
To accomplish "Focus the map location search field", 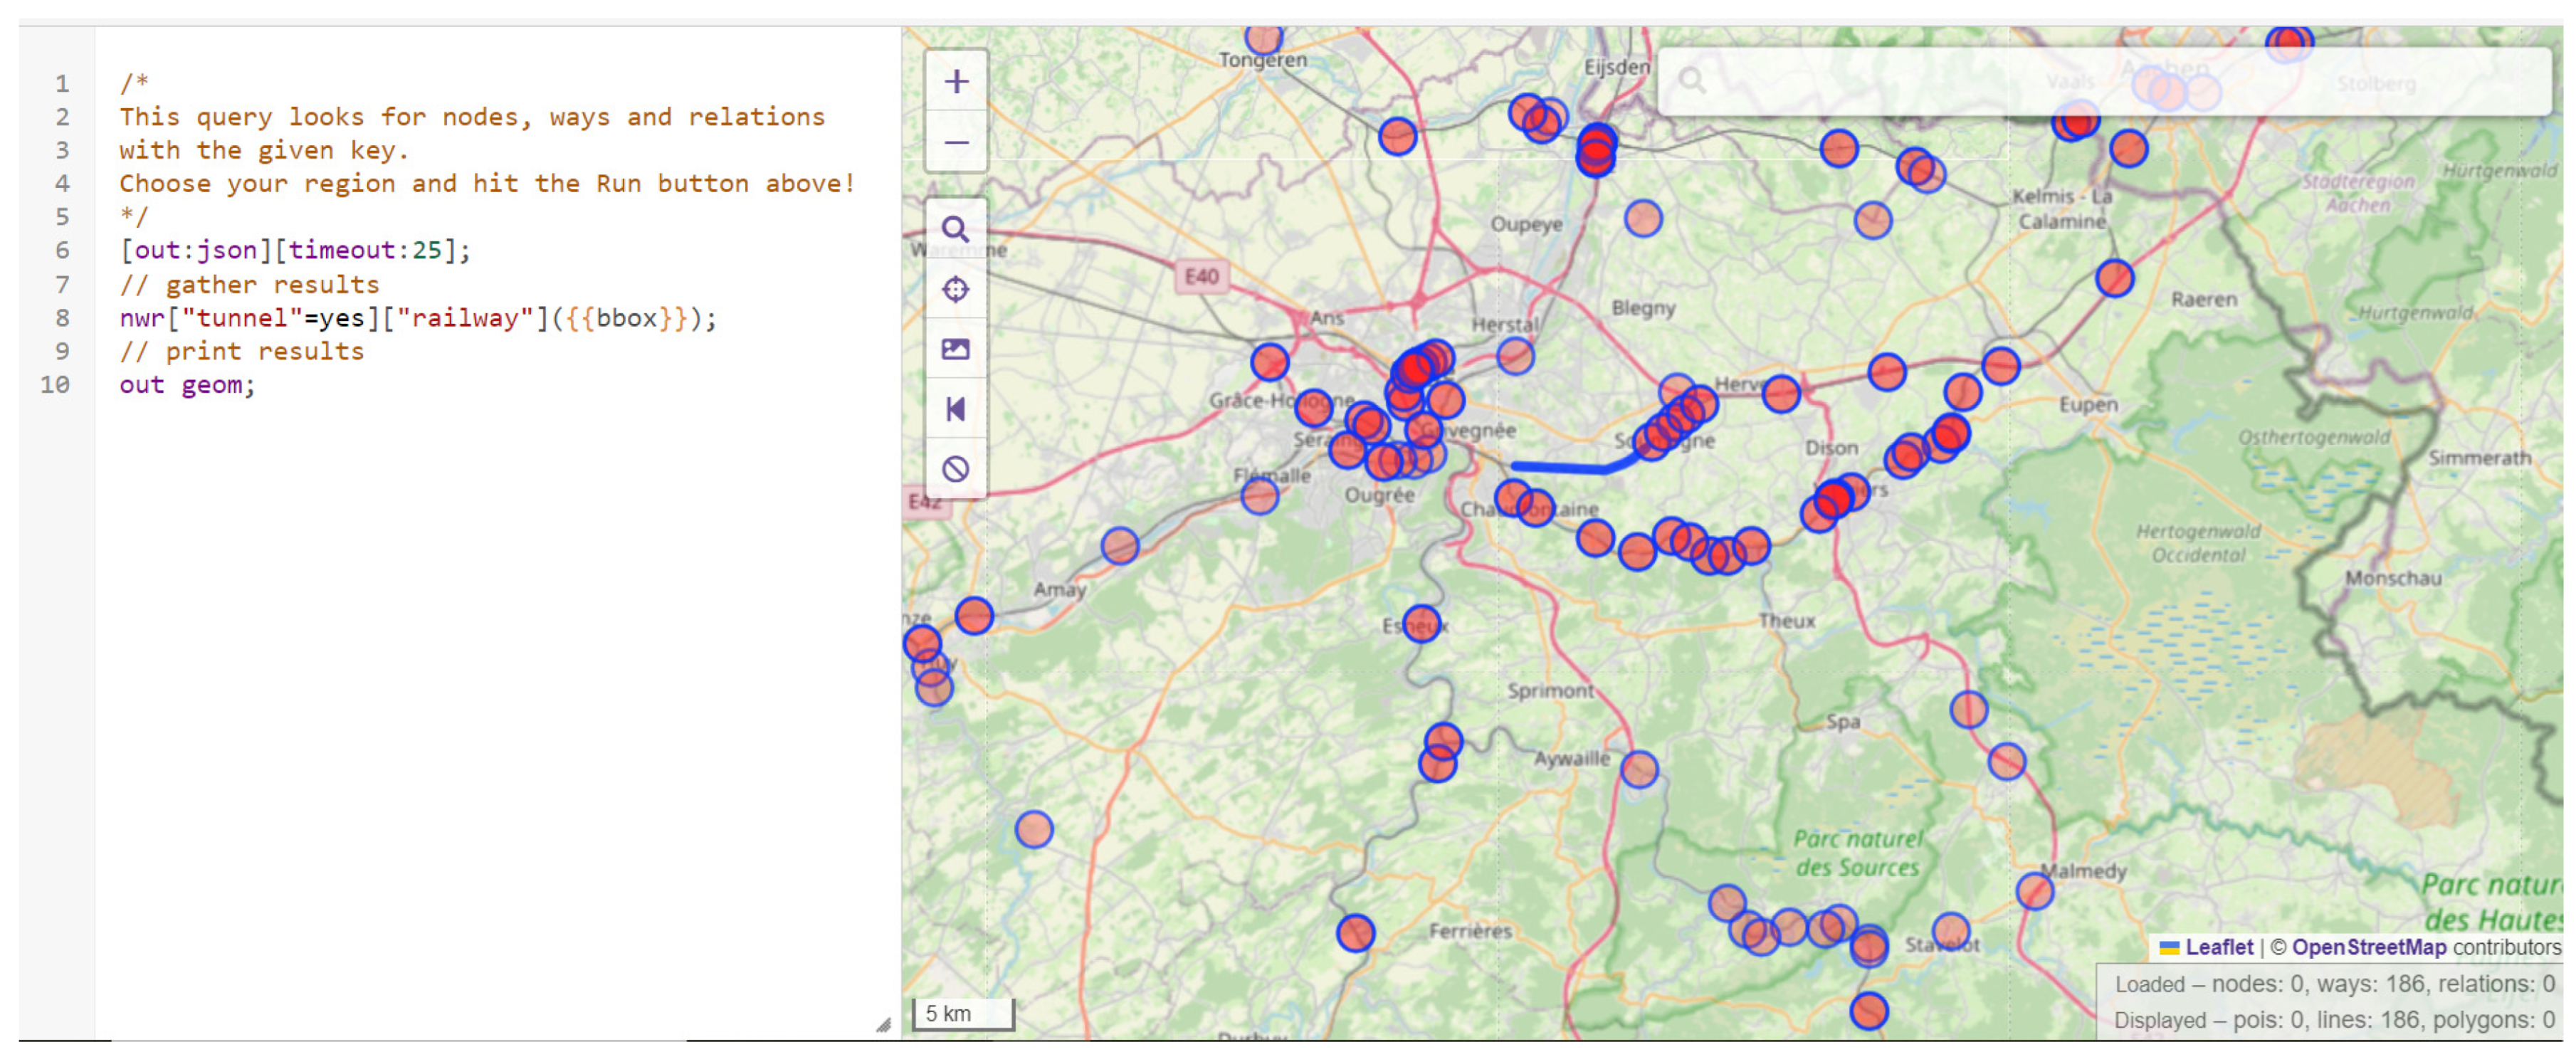I will coord(2100,80).
